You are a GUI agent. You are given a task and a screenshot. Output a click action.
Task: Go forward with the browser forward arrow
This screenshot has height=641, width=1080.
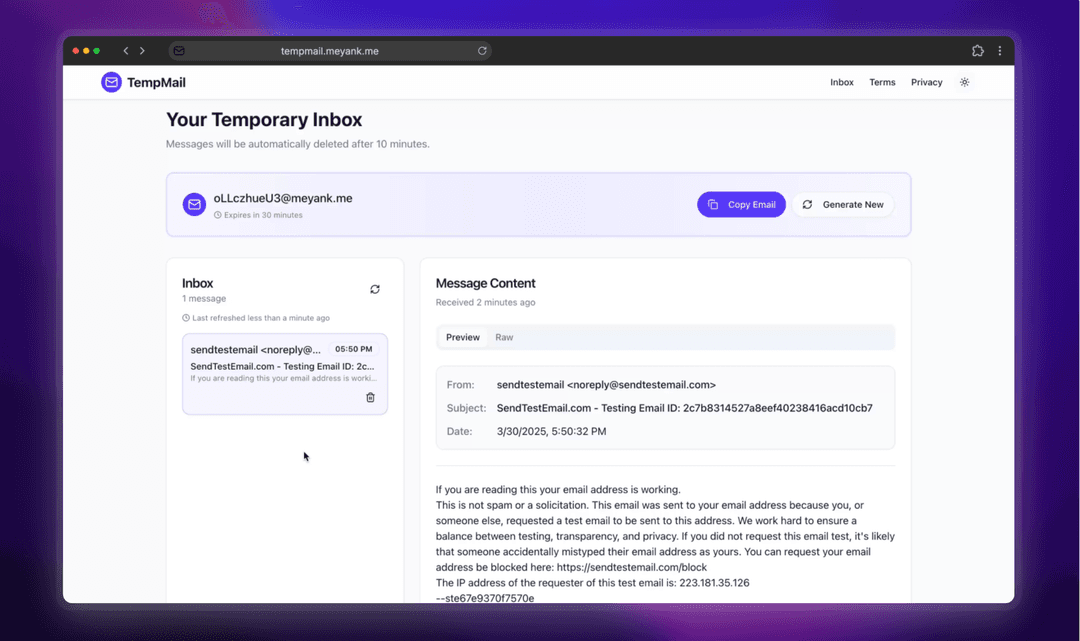click(143, 50)
